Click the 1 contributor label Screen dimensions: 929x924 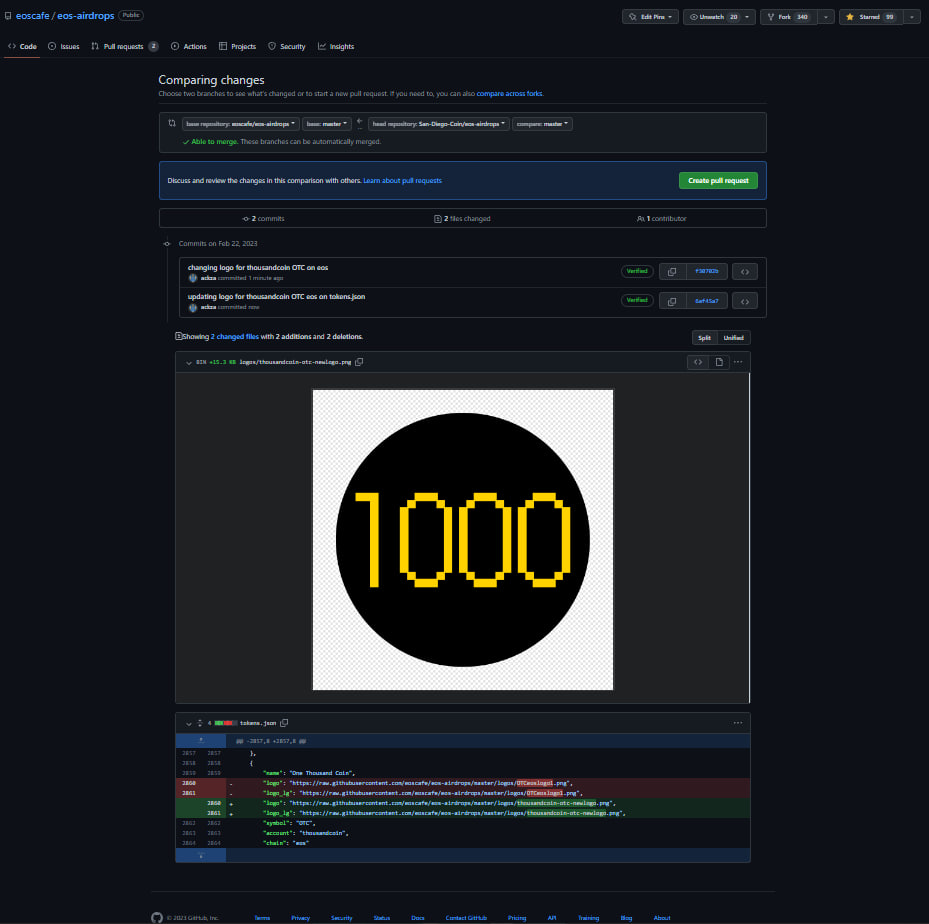pos(662,219)
